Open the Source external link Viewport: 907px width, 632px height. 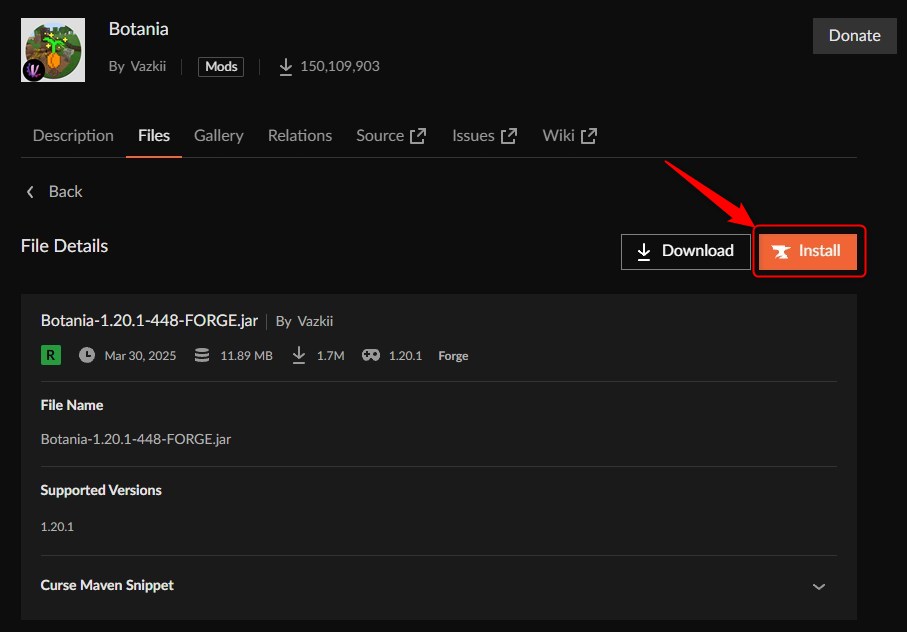pos(391,135)
